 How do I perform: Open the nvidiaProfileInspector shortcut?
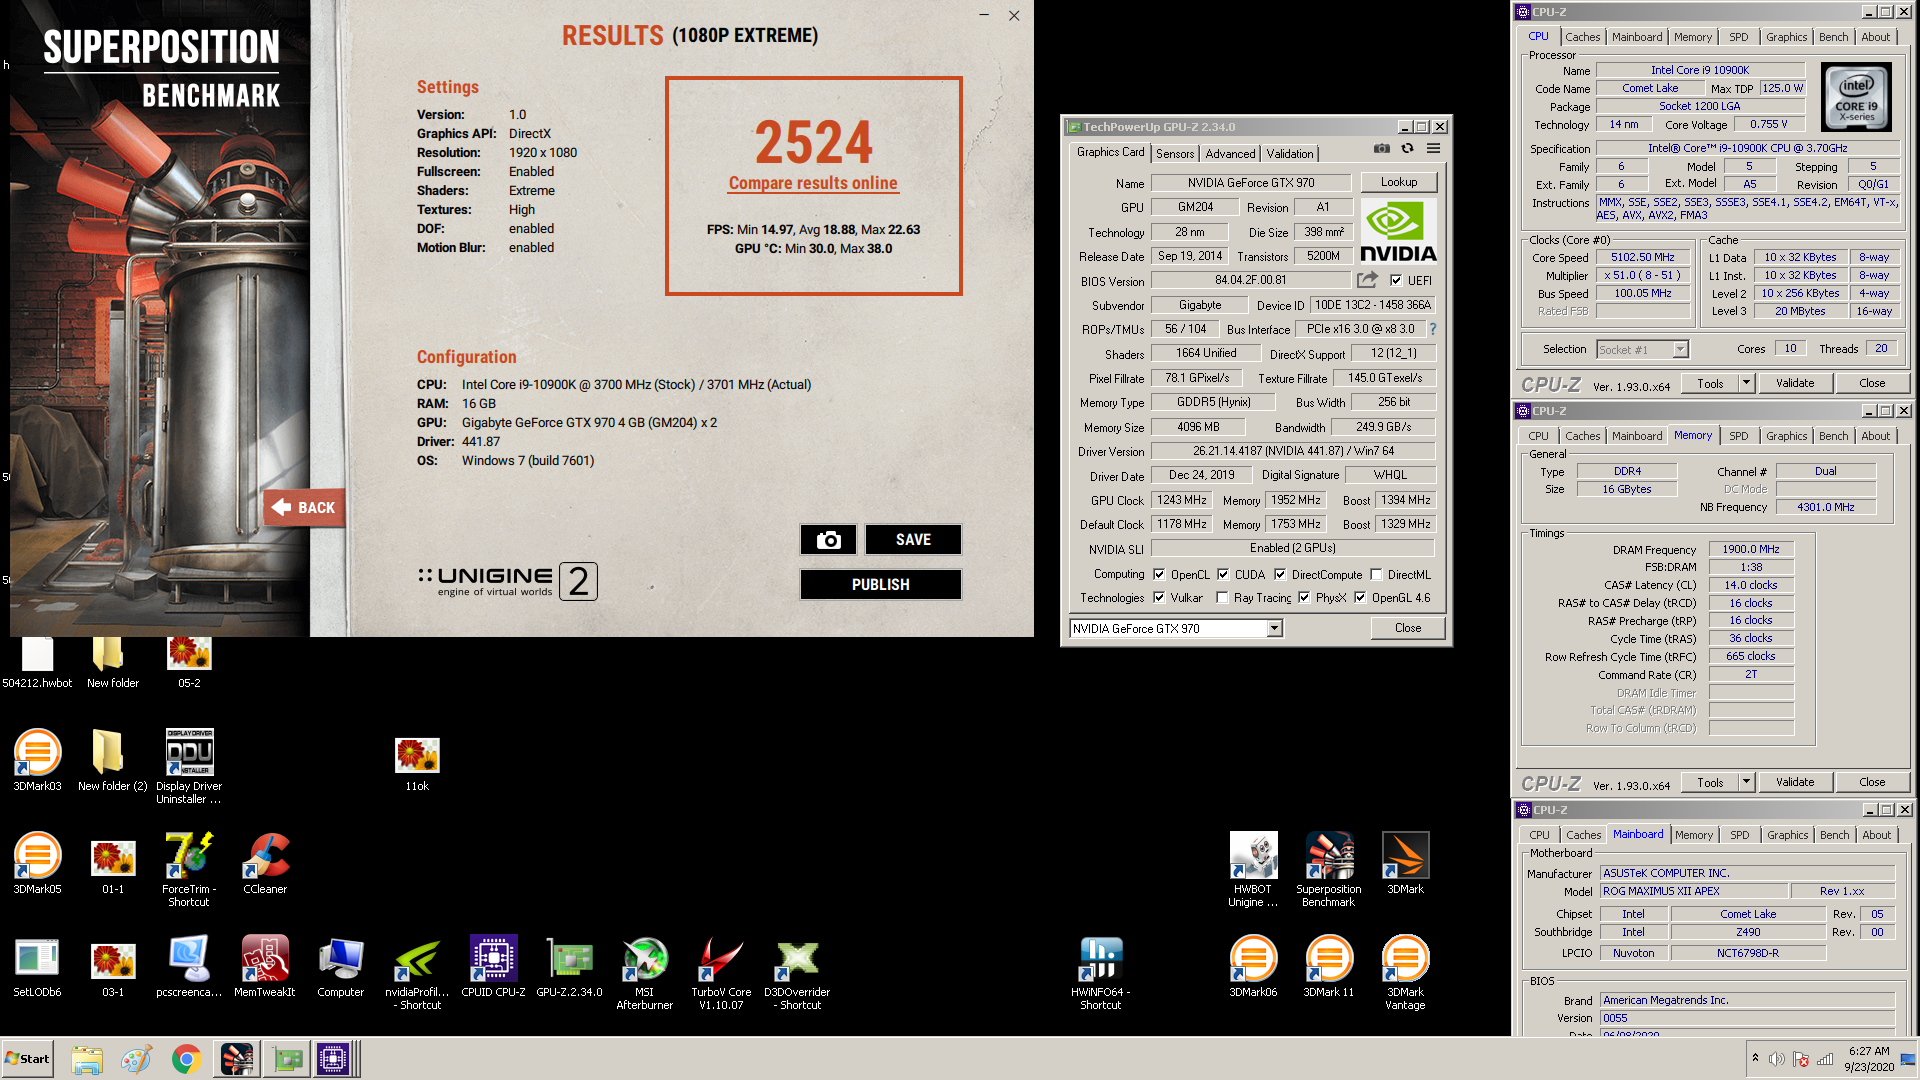point(417,973)
